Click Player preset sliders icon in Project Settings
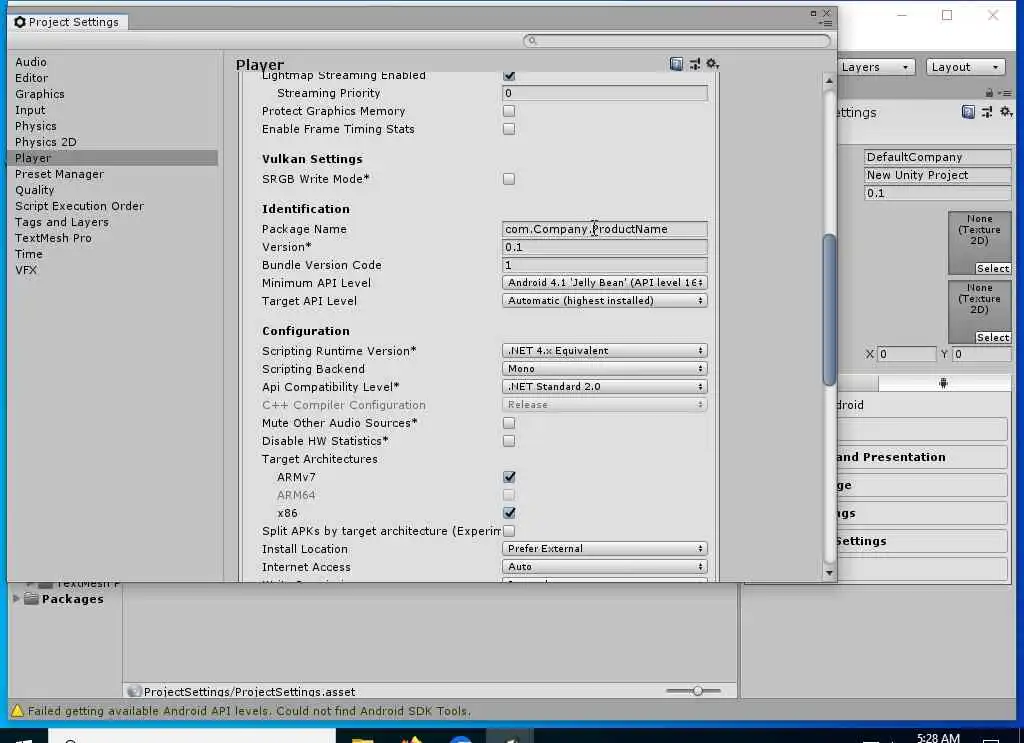This screenshot has width=1024, height=743. coord(695,64)
